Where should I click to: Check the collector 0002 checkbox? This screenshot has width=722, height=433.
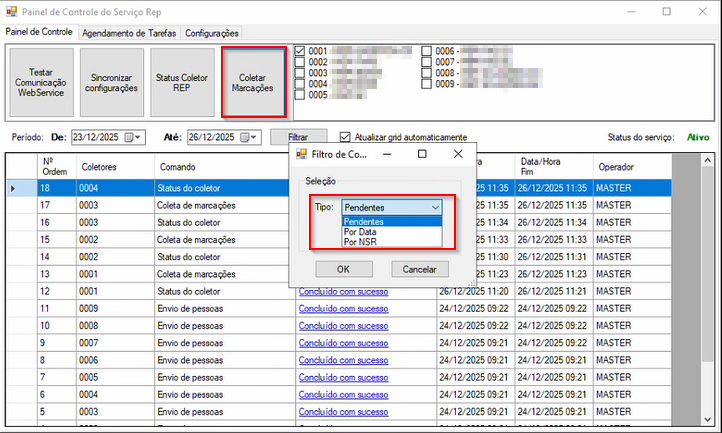[301, 62]
